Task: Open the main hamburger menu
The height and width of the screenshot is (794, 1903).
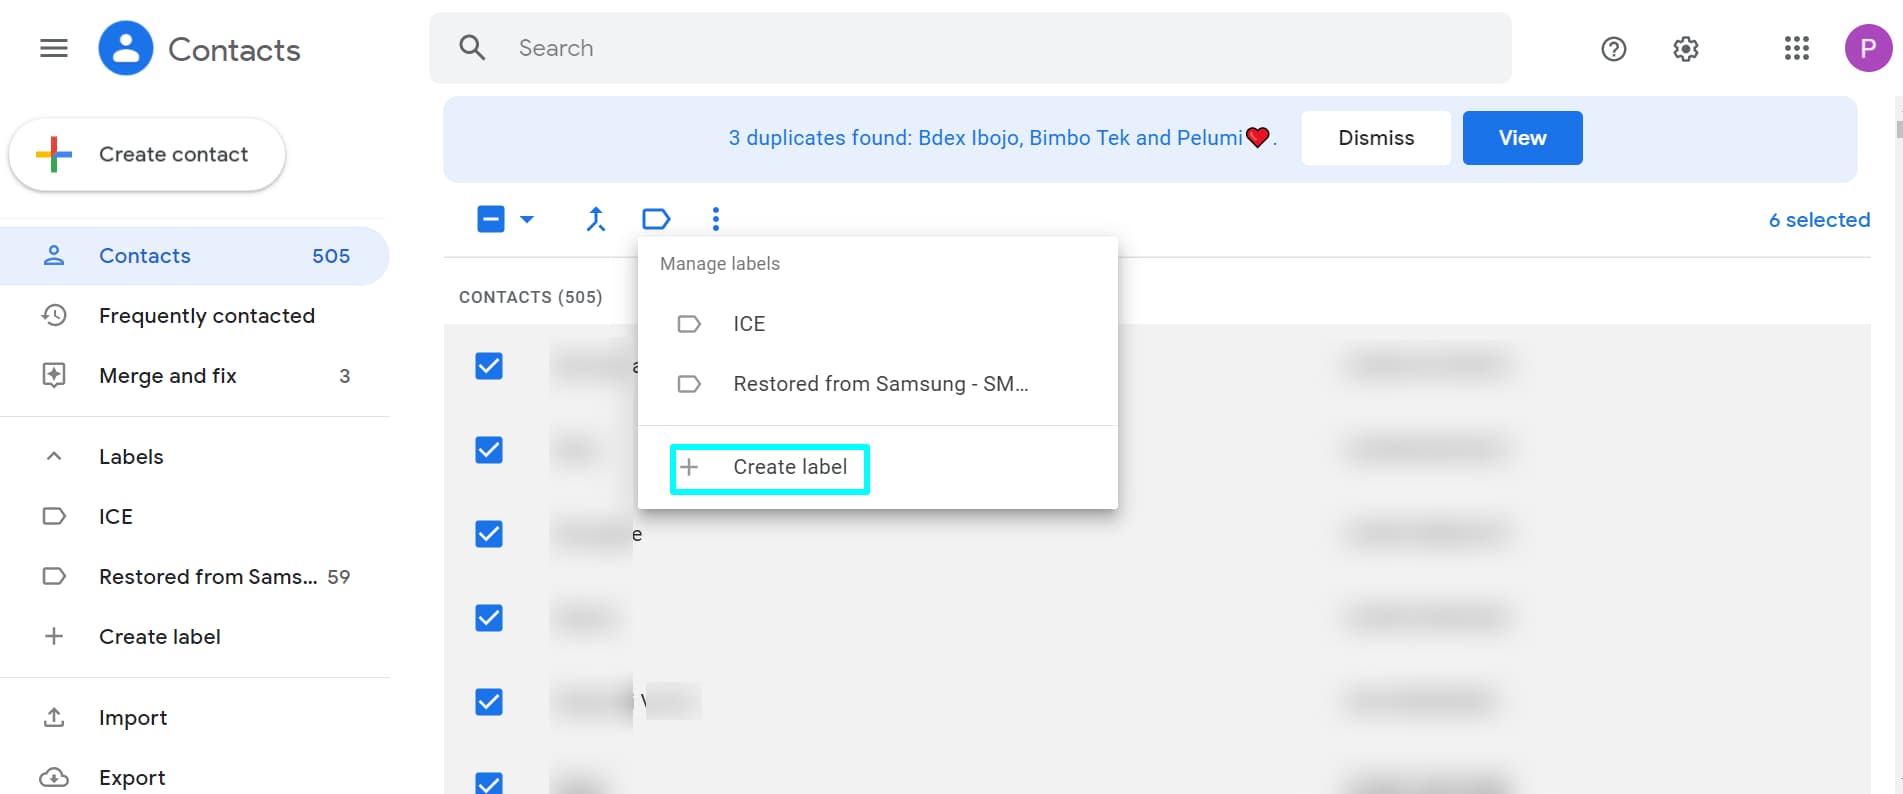Action: (54, 48)
